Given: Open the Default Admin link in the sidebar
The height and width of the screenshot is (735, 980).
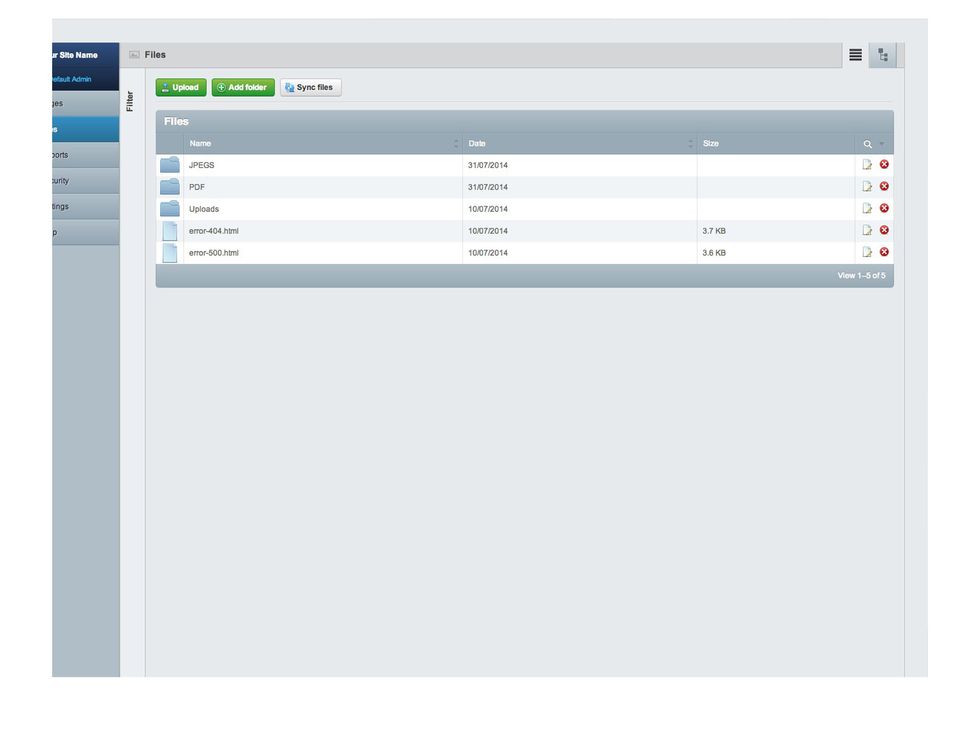Looking at the screenshot, I should tap(72, 79).
